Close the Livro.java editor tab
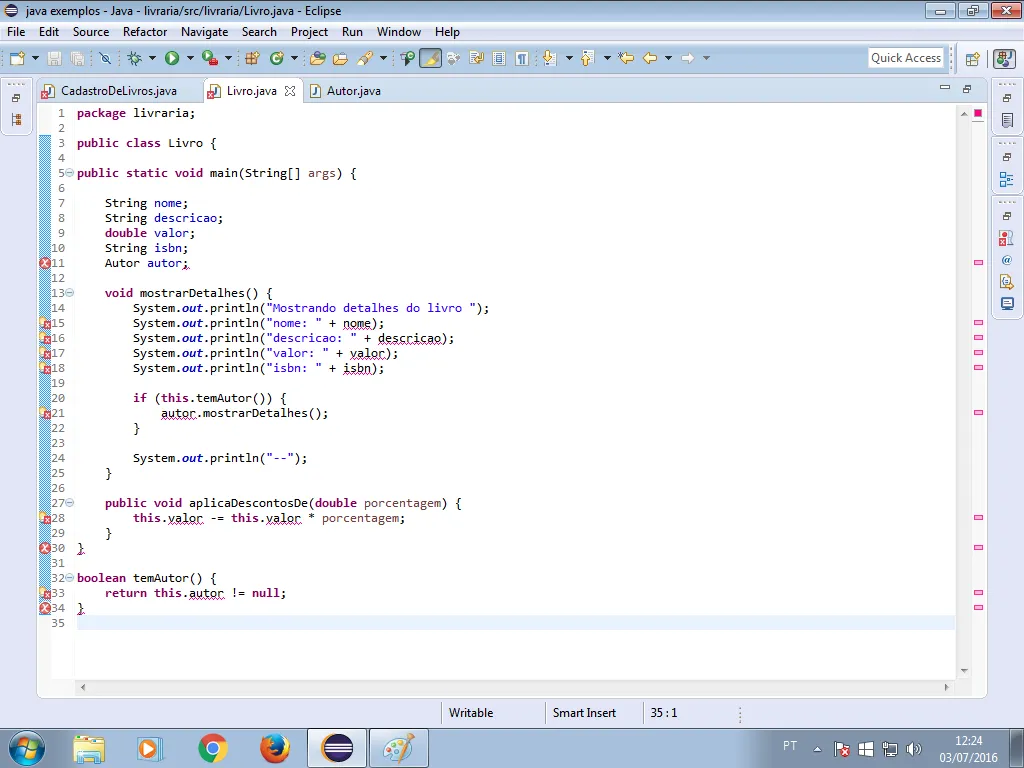This screenshot has height=768, width=1024. (x=290, y=91)
